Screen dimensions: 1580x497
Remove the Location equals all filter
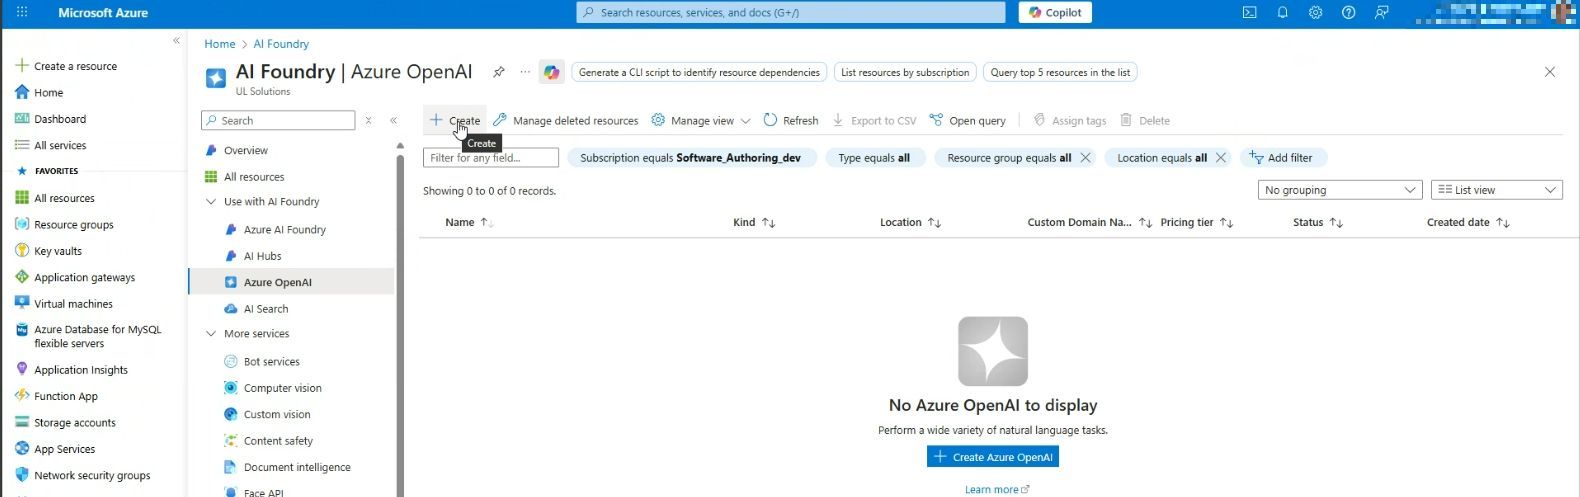click(1220, 158)
